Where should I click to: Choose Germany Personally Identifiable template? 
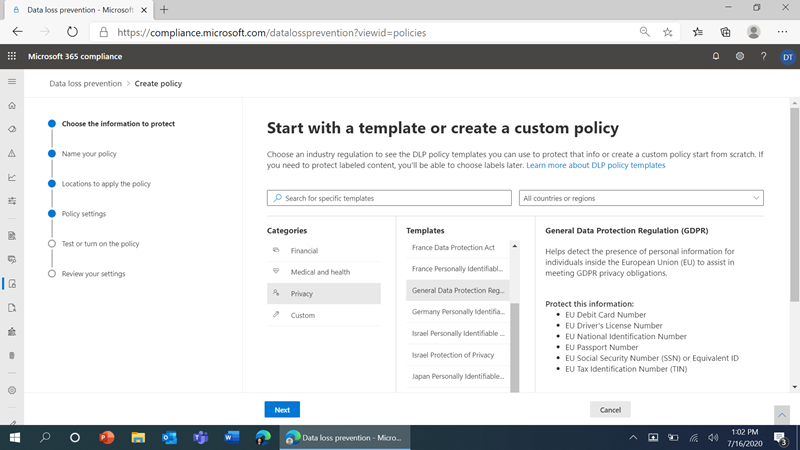click(x=458, y=312)
